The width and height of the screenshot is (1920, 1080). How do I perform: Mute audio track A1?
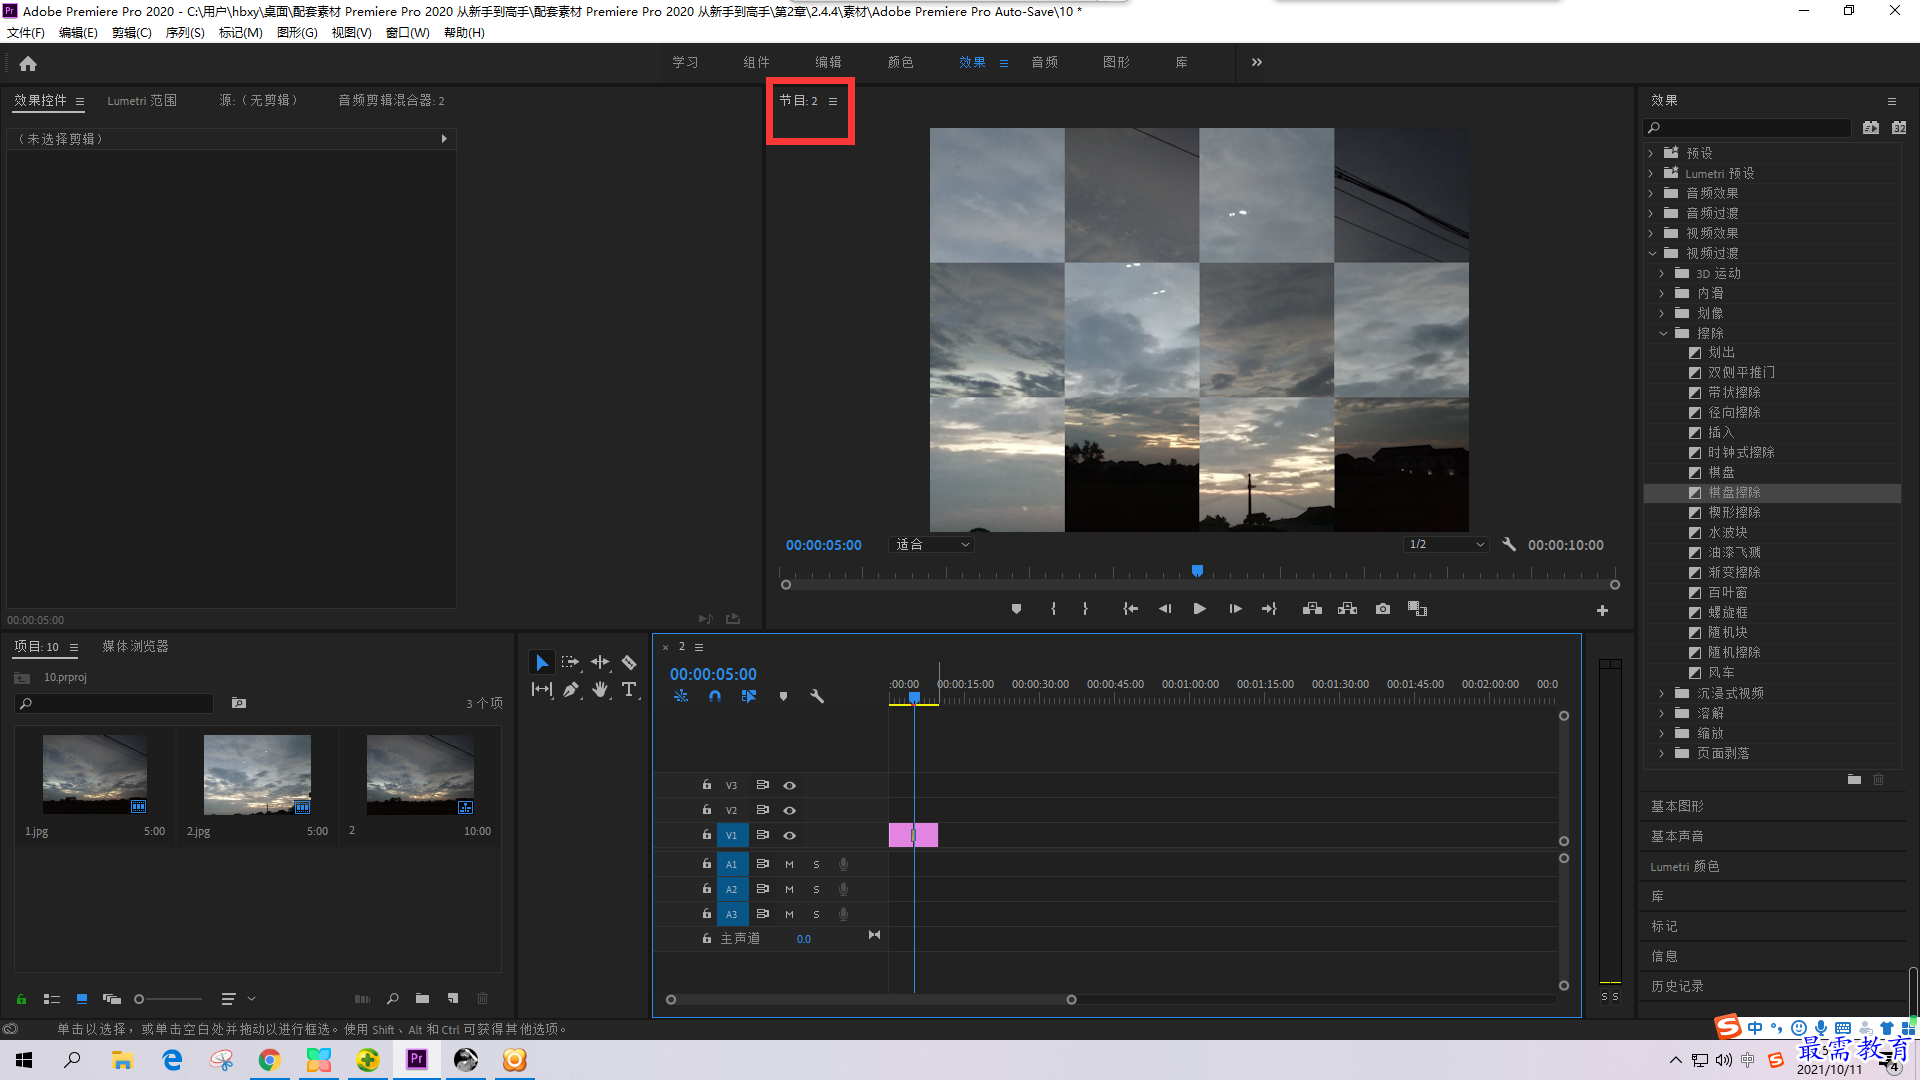point(790,864)
